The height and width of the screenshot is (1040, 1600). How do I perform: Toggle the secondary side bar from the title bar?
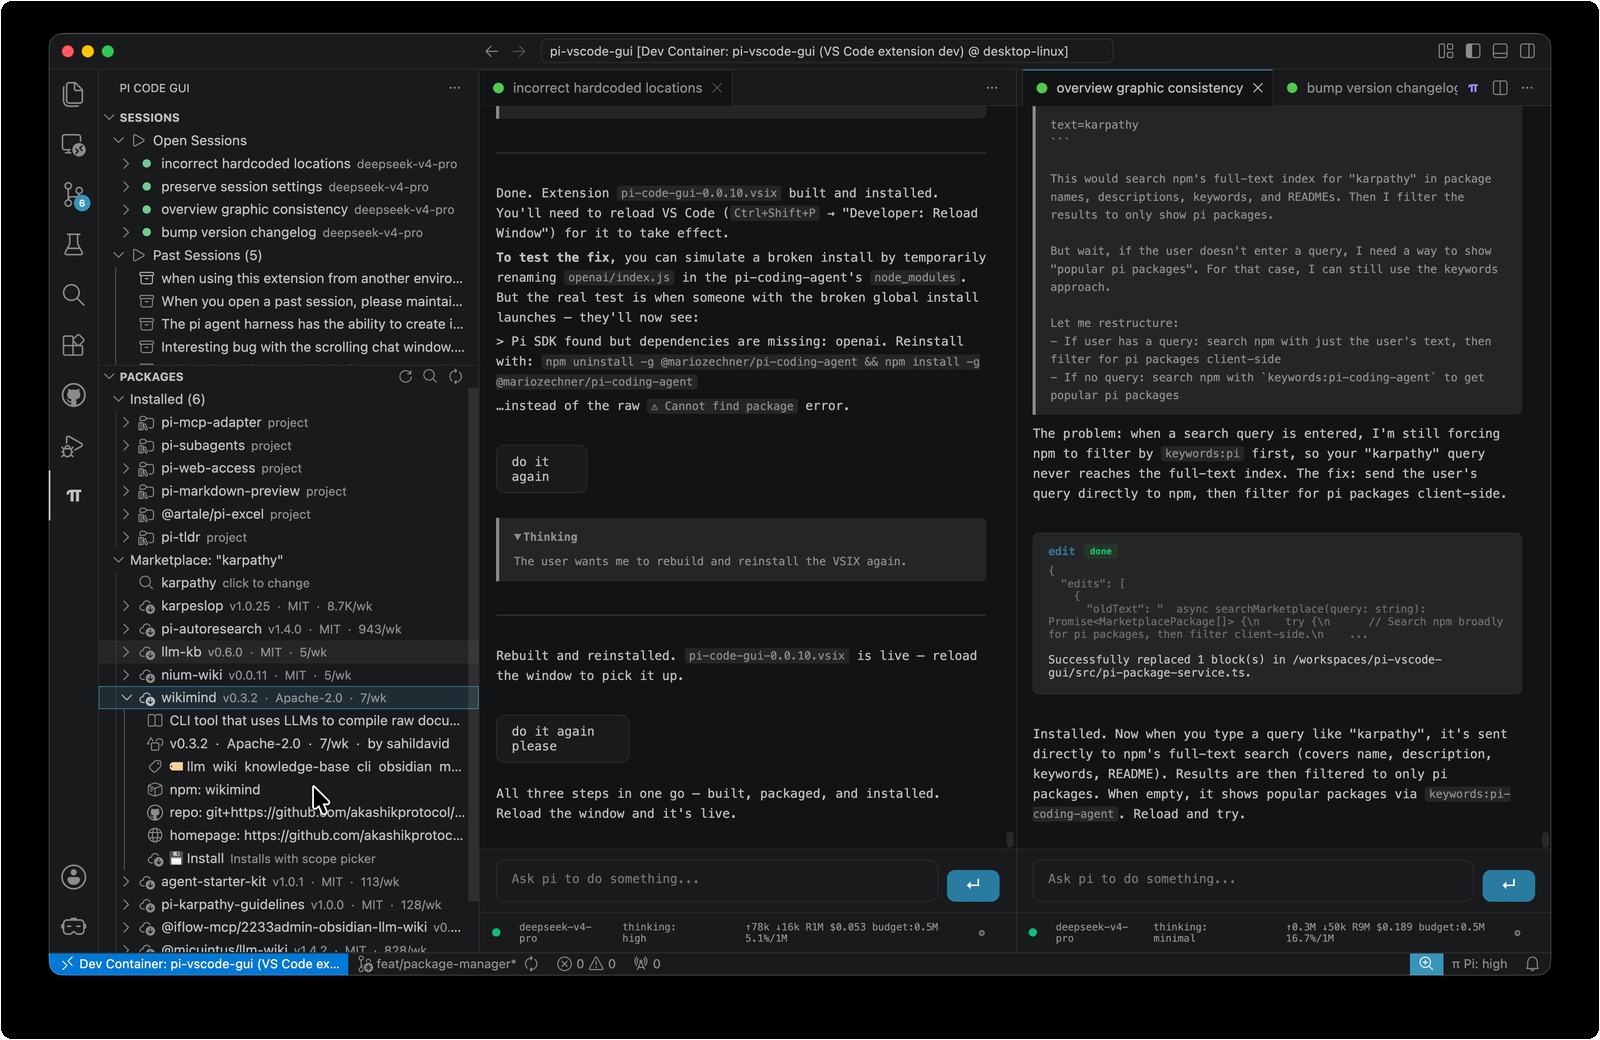(x=1527, y=51)
